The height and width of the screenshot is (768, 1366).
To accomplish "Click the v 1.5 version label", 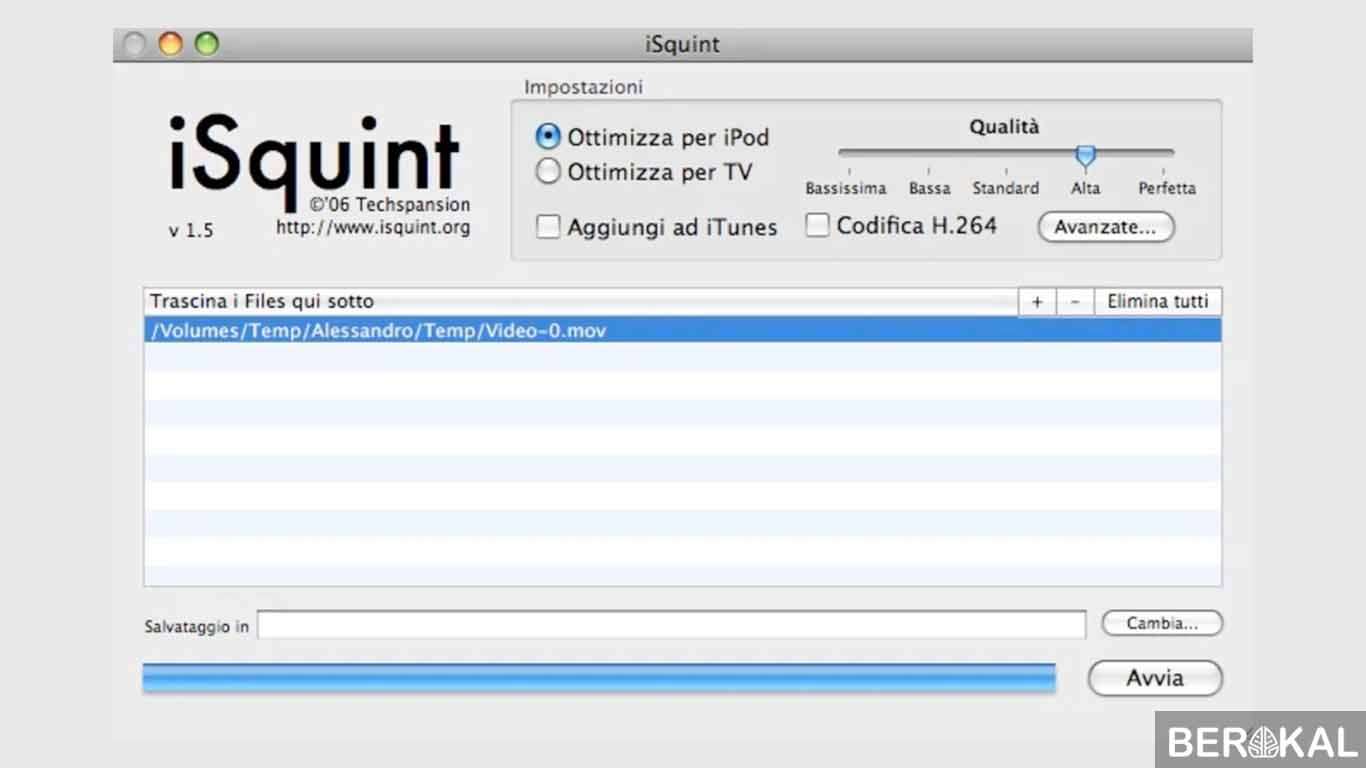I will point(191,230).
